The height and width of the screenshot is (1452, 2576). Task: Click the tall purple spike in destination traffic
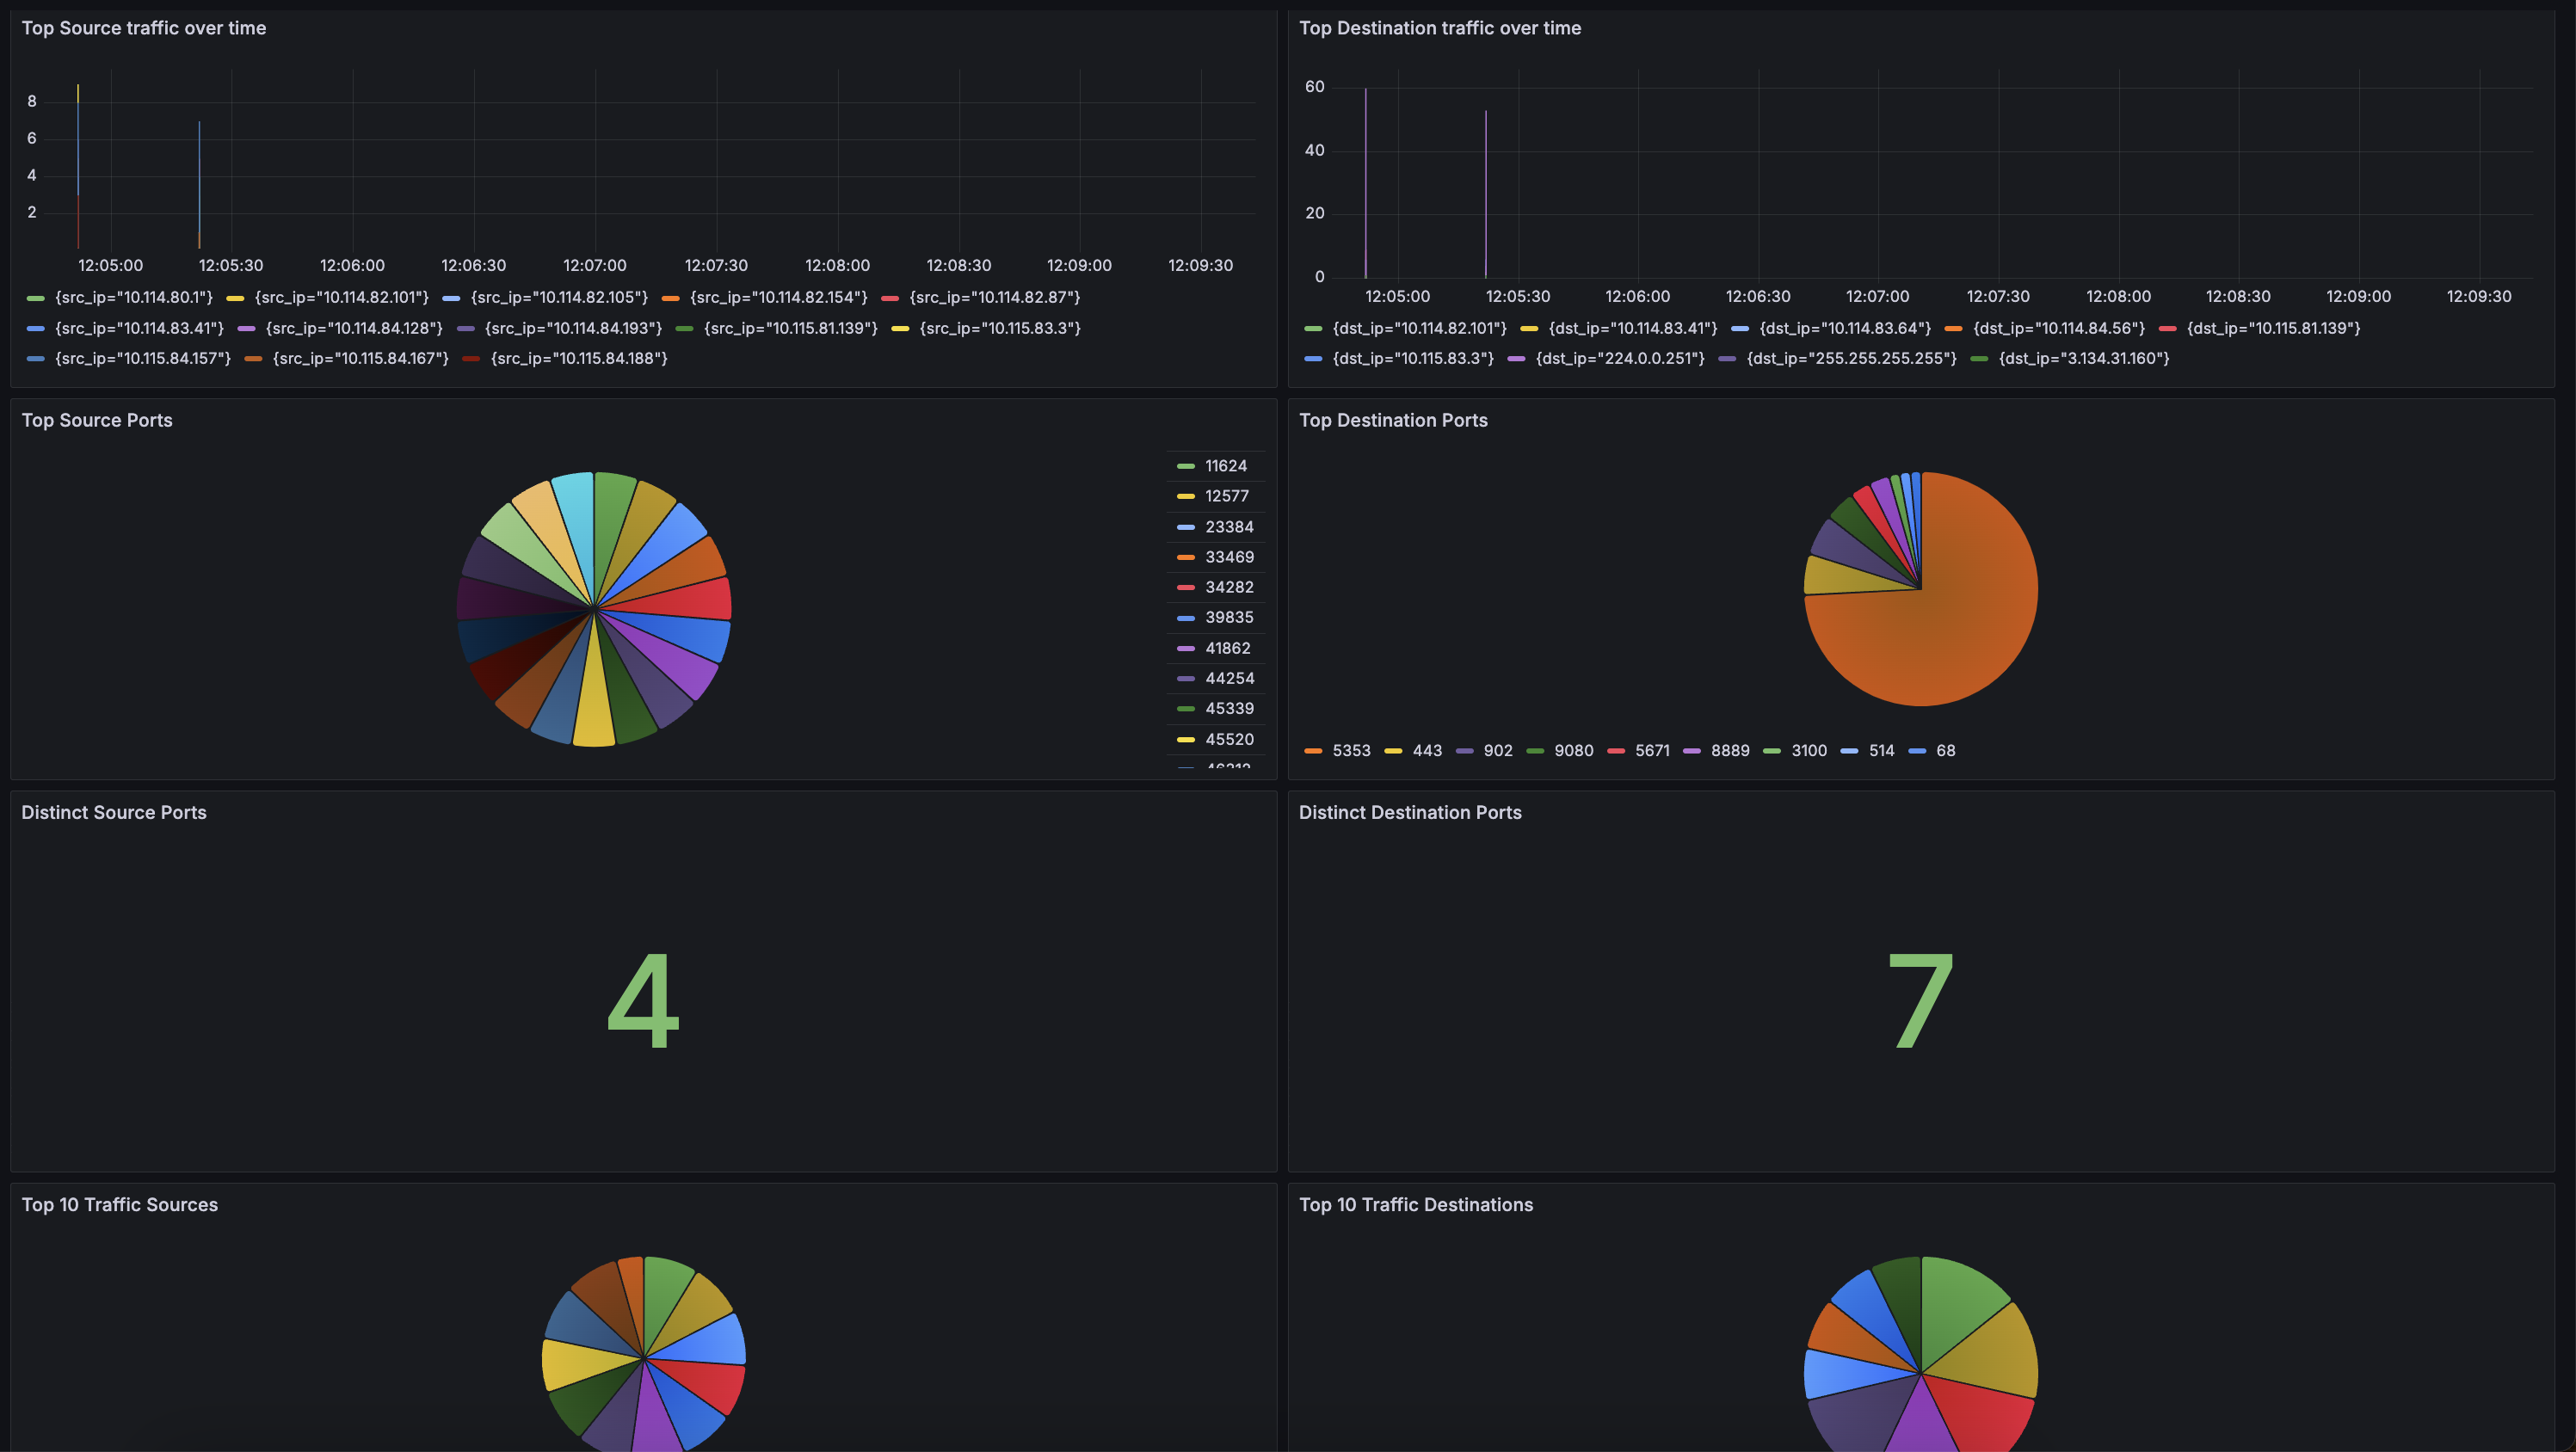pos(1365,180)
